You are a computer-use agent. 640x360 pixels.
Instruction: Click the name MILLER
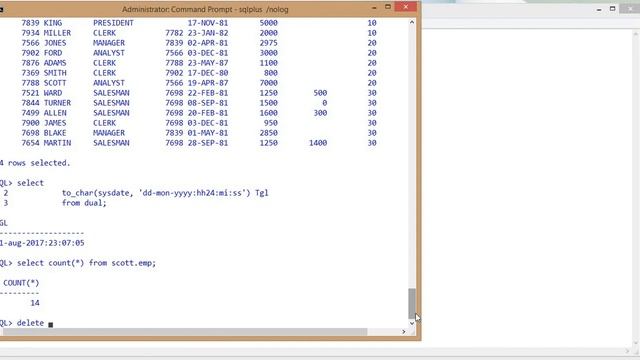pyautogui.click(x=58, y=33)
